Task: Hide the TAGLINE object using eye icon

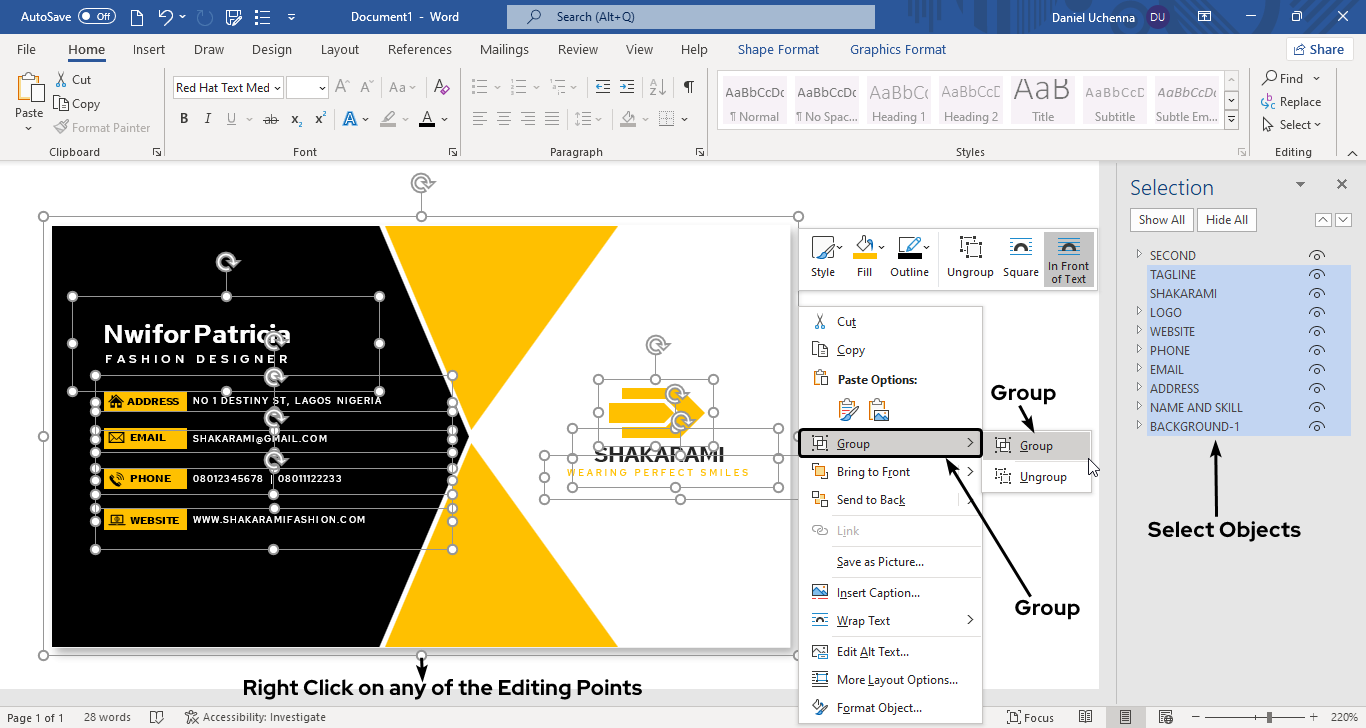Action: [x=1316, y=275]
